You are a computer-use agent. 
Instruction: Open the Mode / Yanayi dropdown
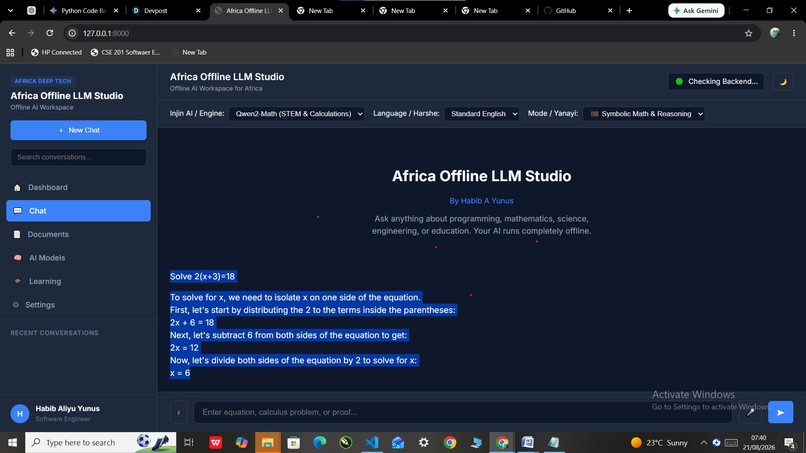coord(644,114)
